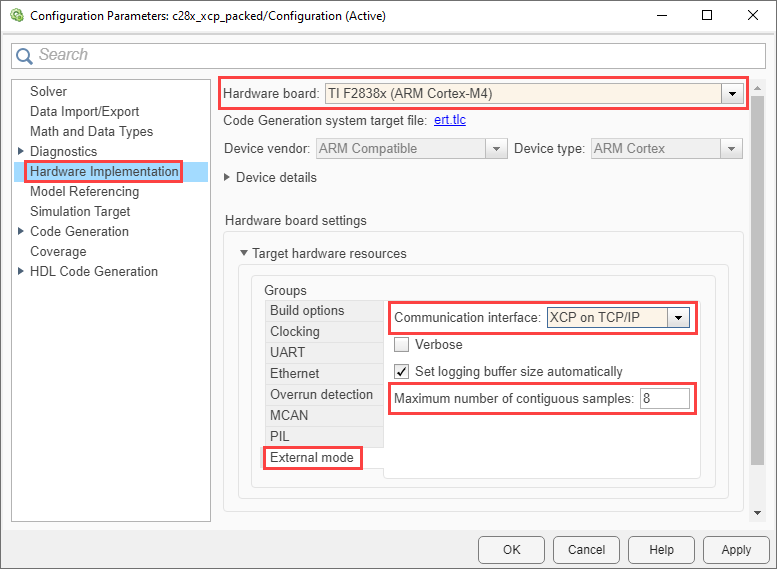
Task: Select the Build options group
Action: pyautogui.click(x=307, y=311)
